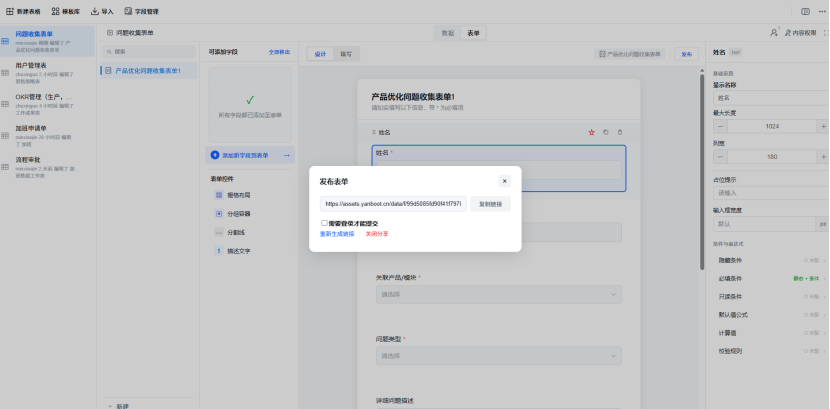The image size is (830, 409).
Task: Click the red 关闭分享 link
Action: coord(377,234)
